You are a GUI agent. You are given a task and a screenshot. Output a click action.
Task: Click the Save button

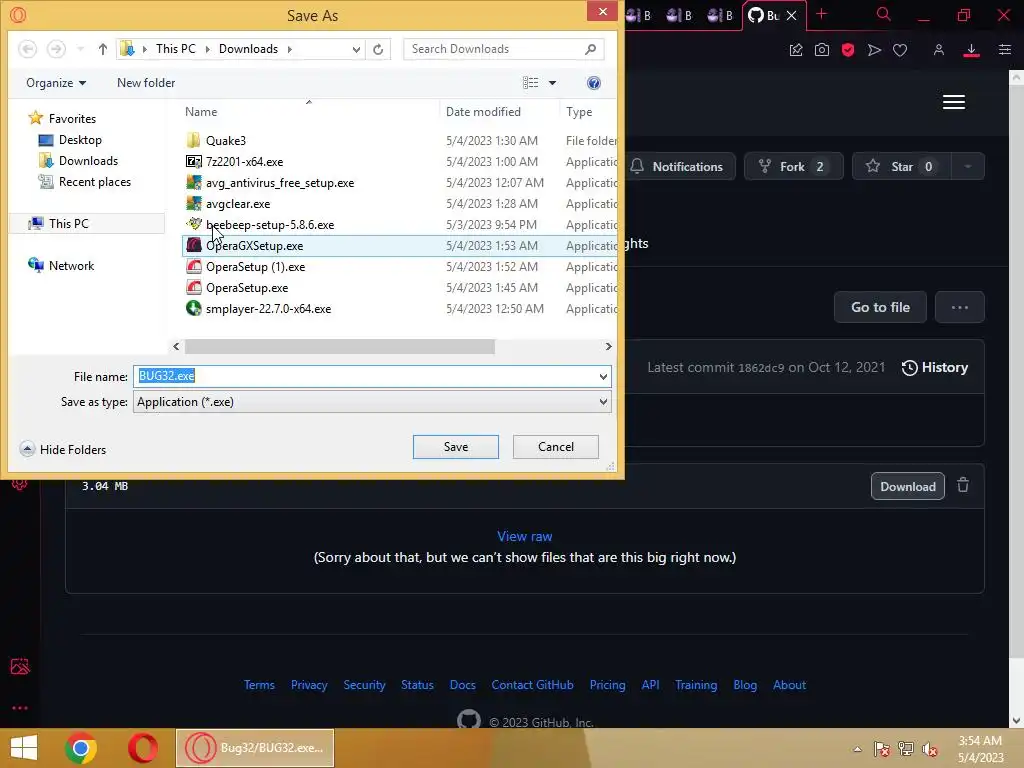tap(456, 447)
